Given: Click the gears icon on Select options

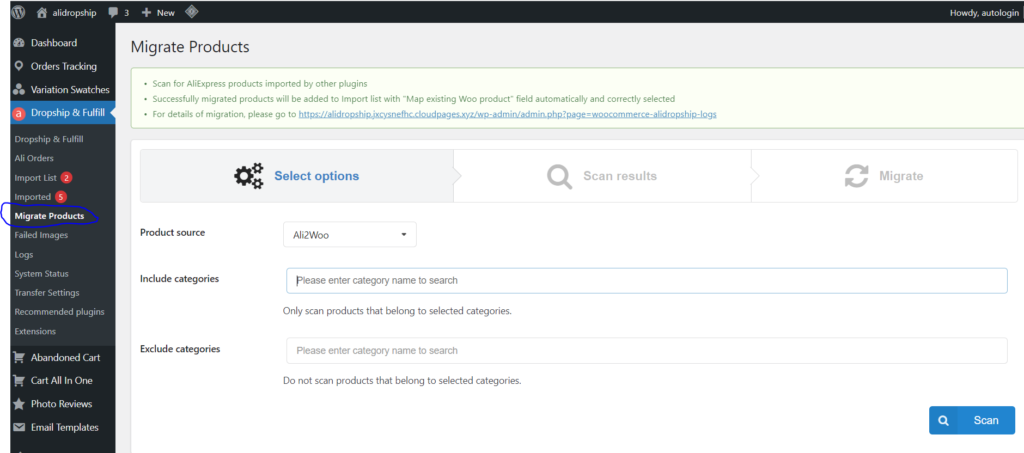Looking at the screenshot, I should coord(249,176).
